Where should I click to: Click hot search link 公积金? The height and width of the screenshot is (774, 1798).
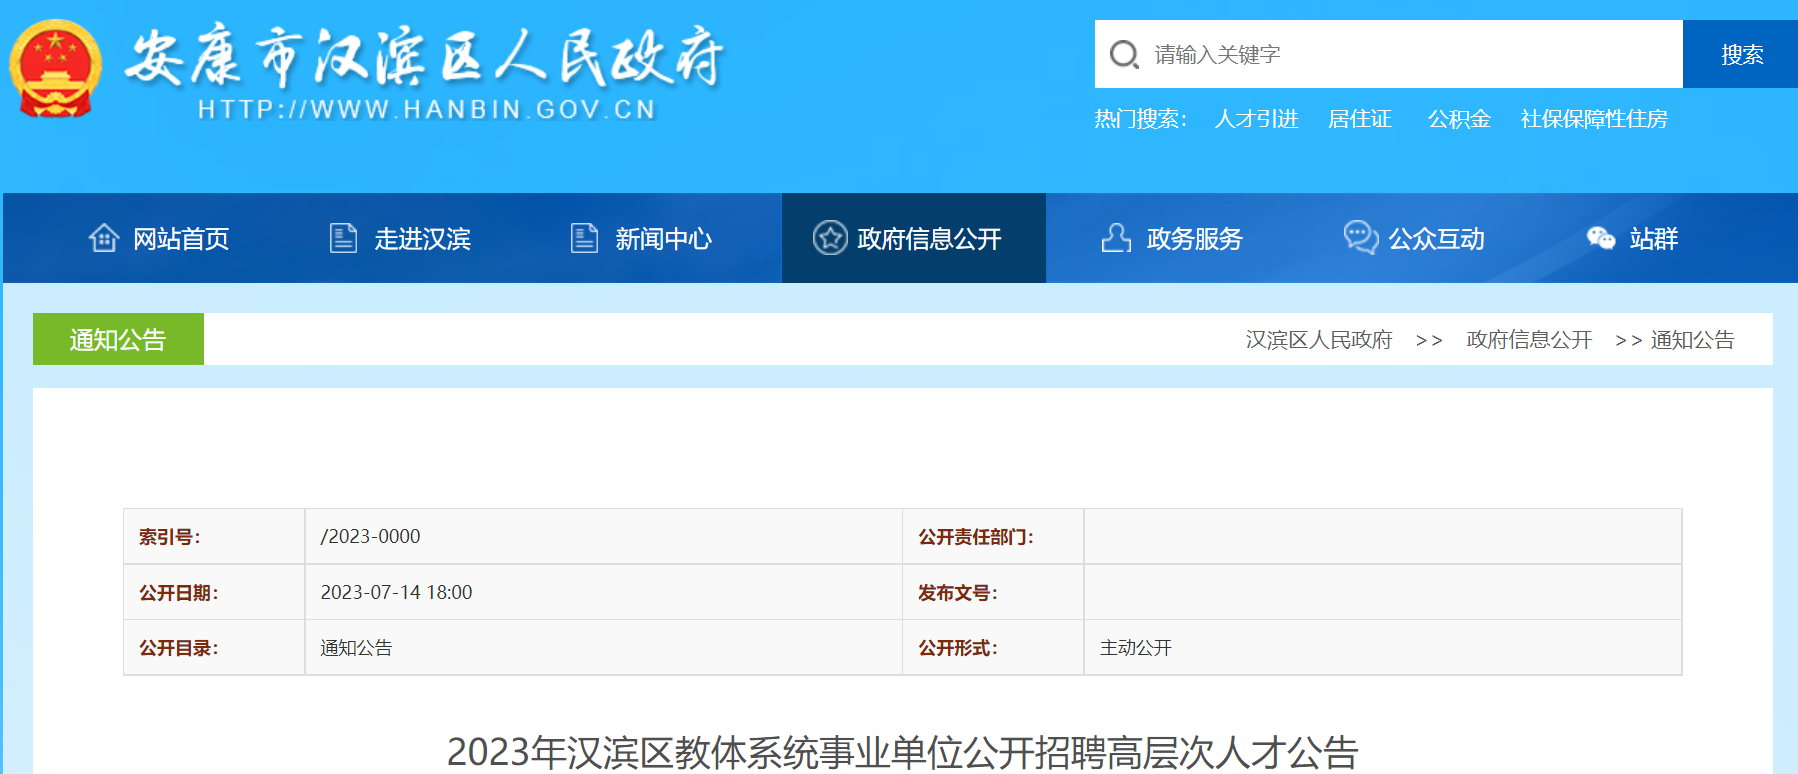[x=1459, y=119]
